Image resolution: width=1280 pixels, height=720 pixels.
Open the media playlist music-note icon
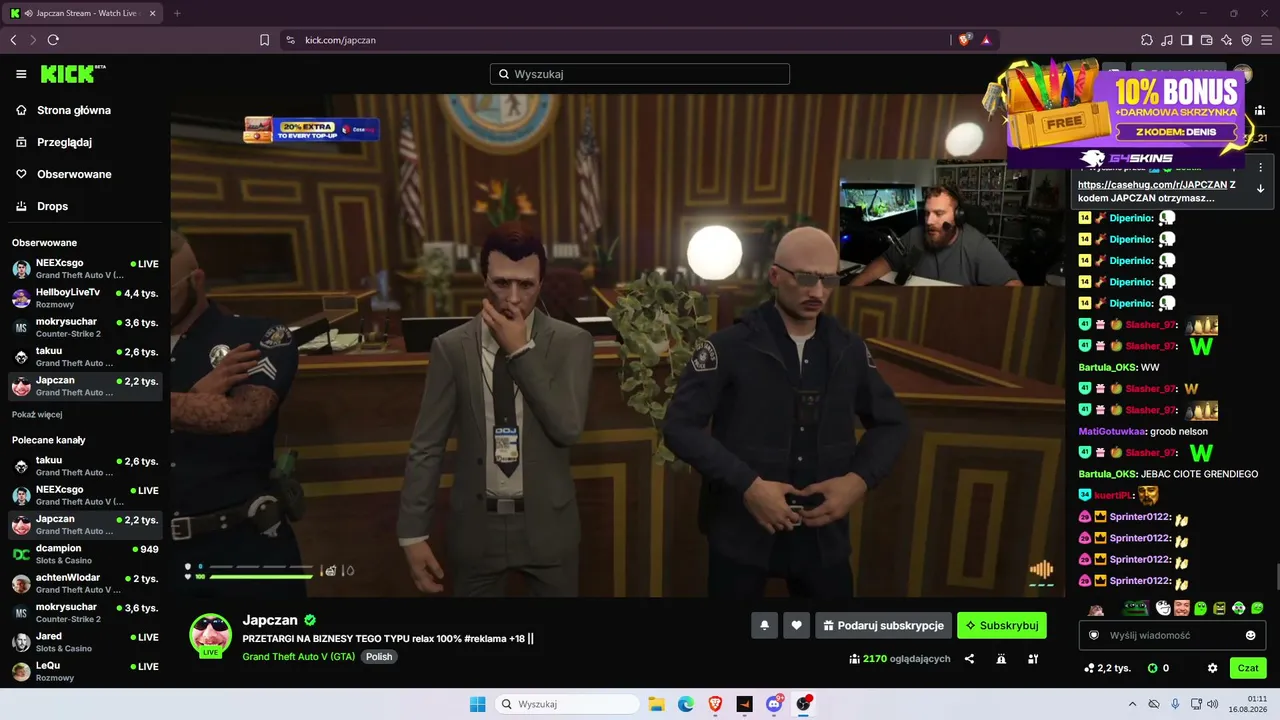pos(1167,40)
